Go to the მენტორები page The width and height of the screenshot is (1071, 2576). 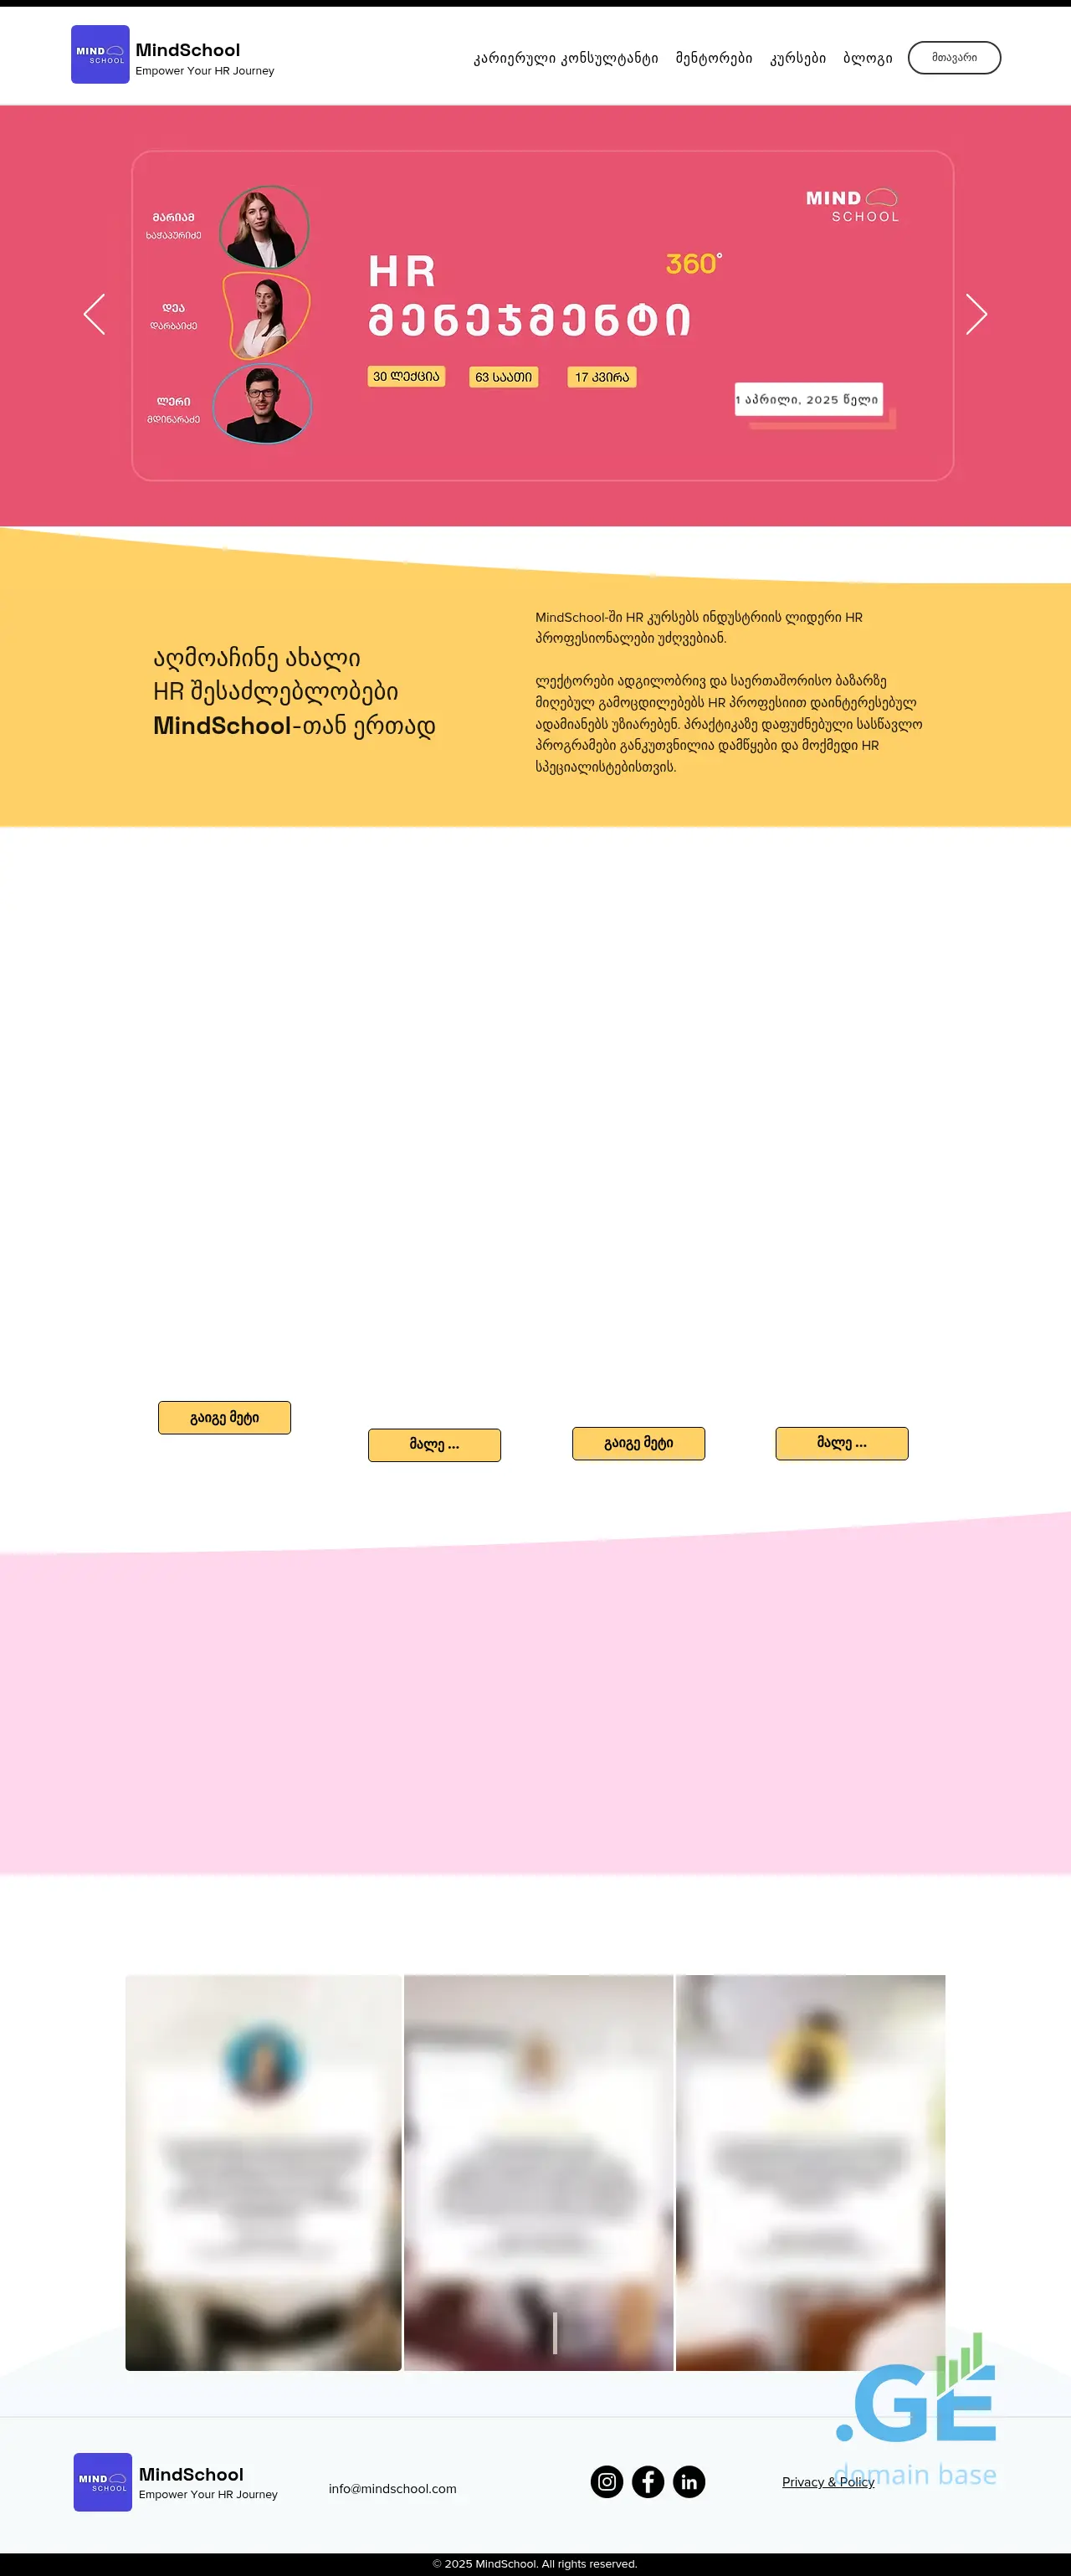coord(713,58)
